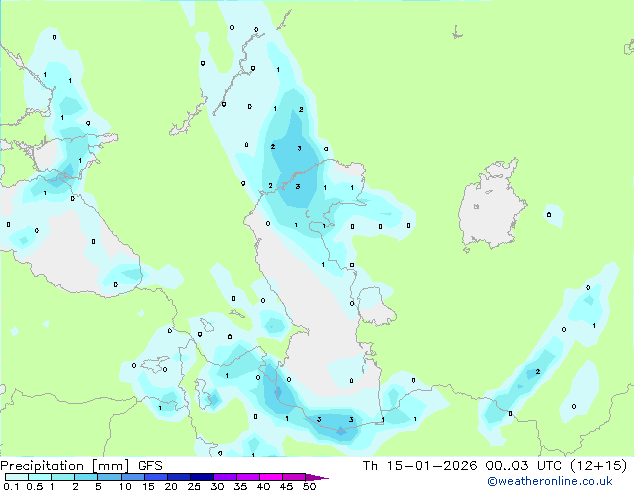Click the 'GFS' model label
634x490 pixels.
pyautogui.click(x=150, y=466)
